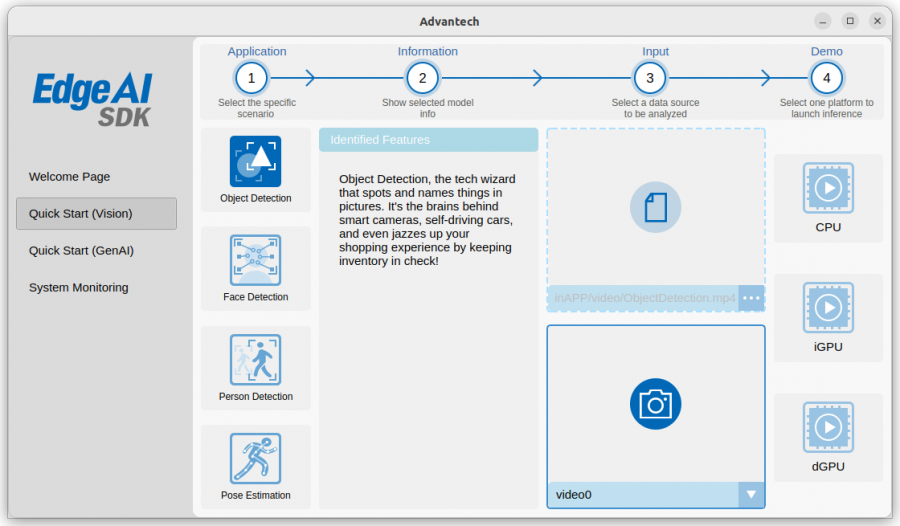Viewport: 900px width, 526px height.
Task: Click 'Select the specific scenario' caption
Action: coord(257,108)
